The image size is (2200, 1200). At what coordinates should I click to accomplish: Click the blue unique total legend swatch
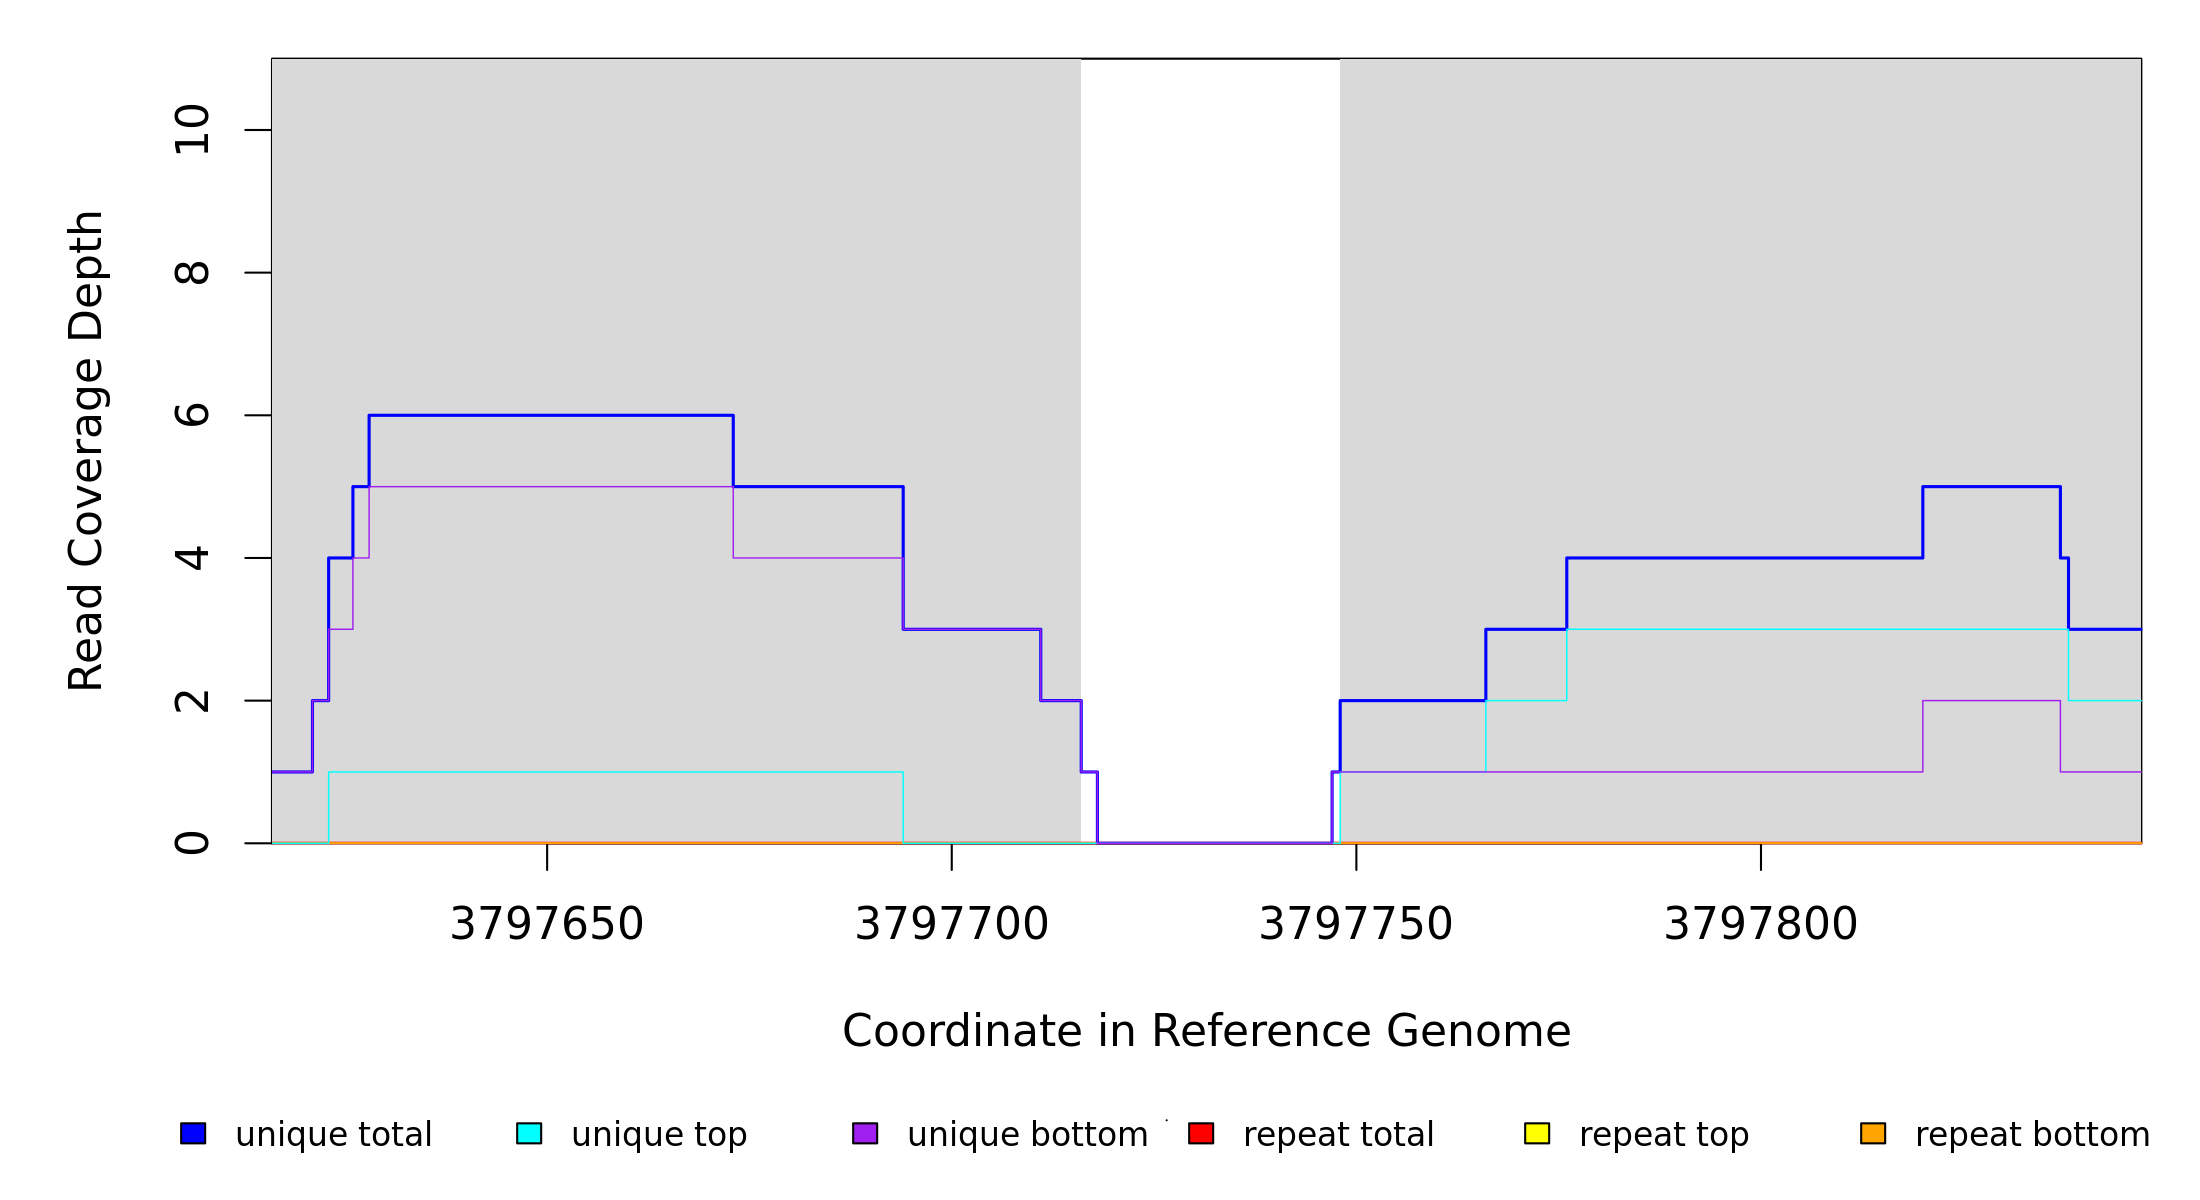pyautogui.click(x=193, y=1133)
